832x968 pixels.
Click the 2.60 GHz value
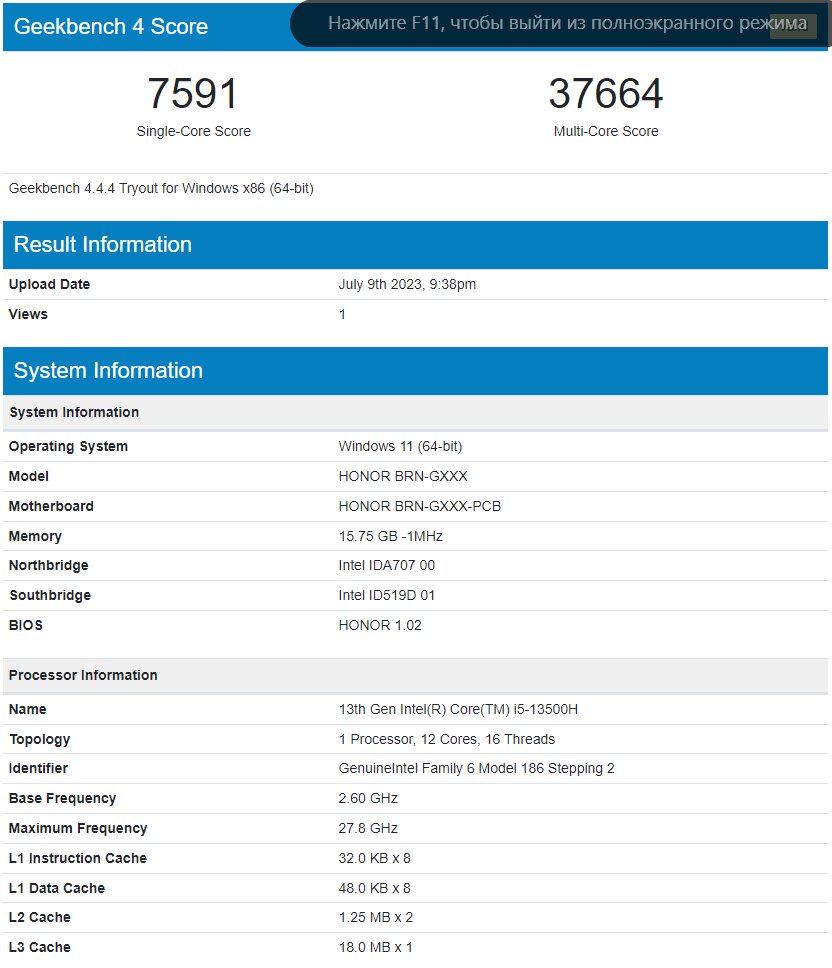(x=368, y=798)
